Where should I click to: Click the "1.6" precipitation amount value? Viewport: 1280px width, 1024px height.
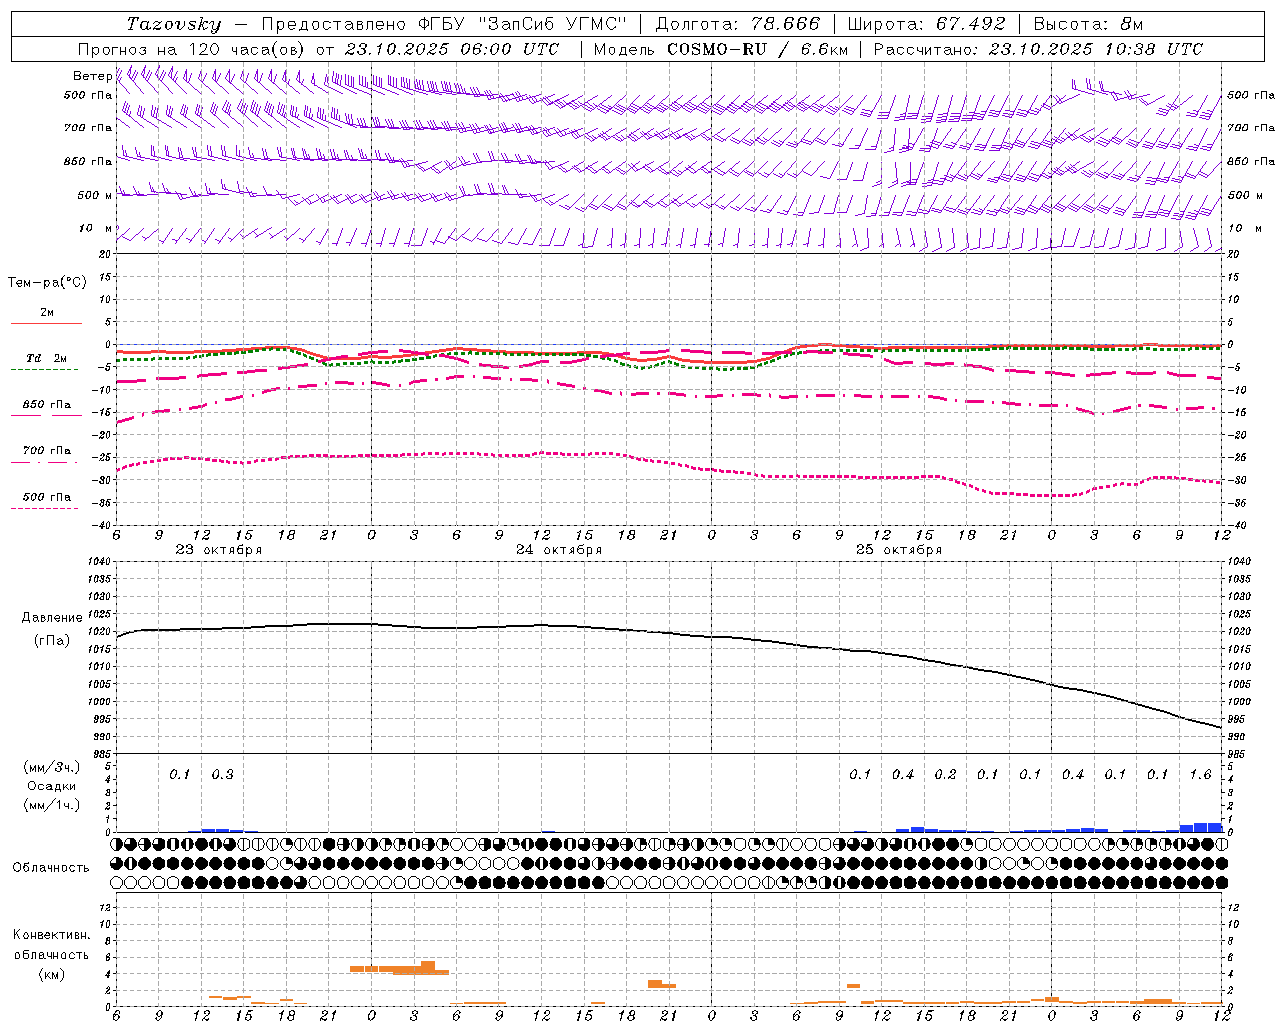1200,774
